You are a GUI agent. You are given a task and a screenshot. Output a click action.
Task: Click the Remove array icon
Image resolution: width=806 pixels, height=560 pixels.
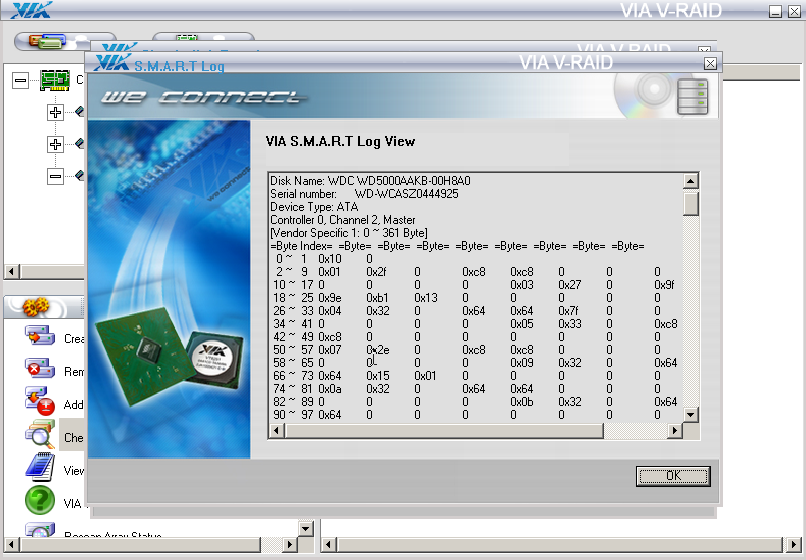[x=40, y=368]
